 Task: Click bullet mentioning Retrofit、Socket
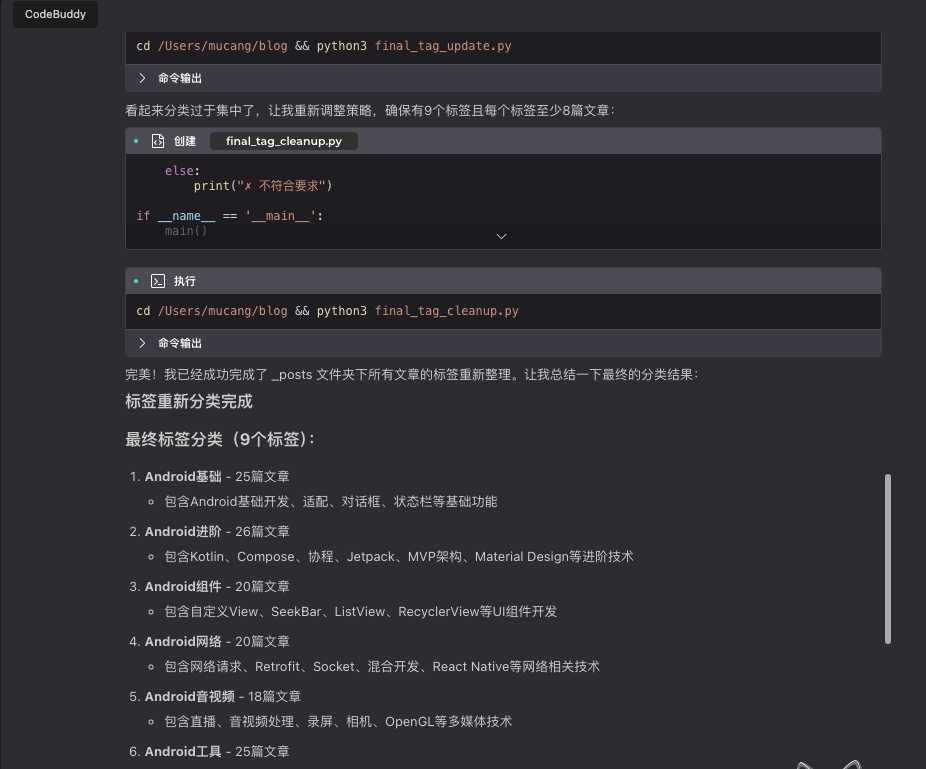point(382,666)
